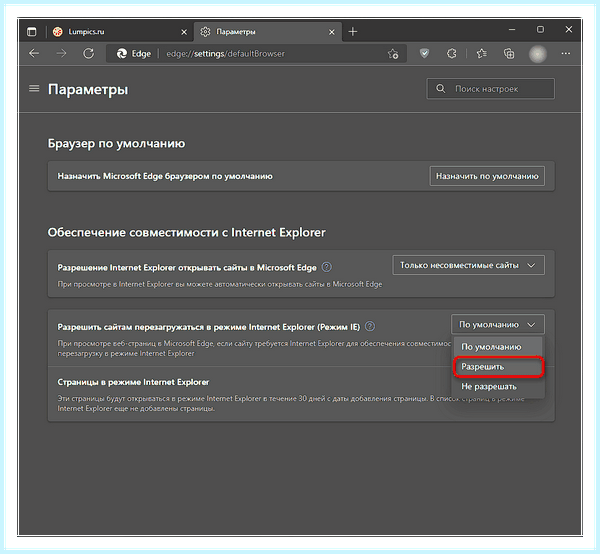Open the Collections icon

point(509,54)
